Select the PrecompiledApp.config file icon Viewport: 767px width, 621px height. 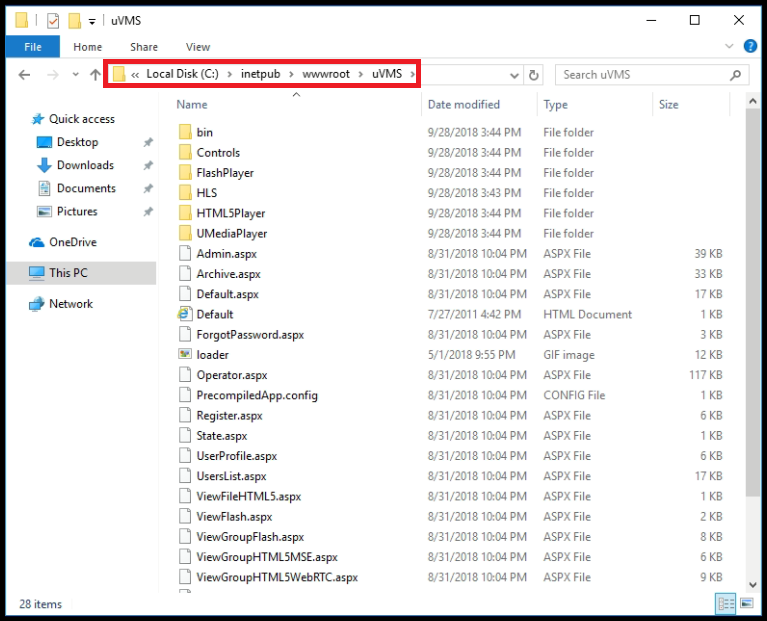pyautogui.click(x=185, y=395)
